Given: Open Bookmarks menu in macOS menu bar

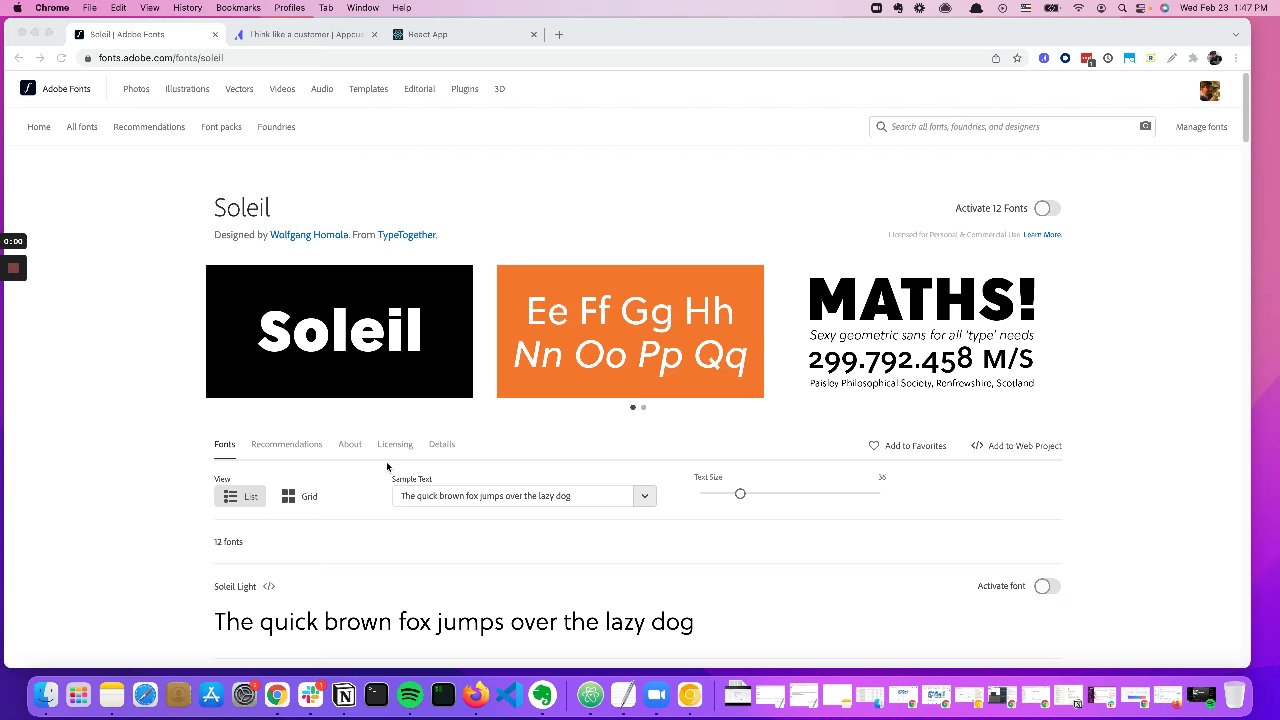Looking at the screenshot, I should click(238, 8).
